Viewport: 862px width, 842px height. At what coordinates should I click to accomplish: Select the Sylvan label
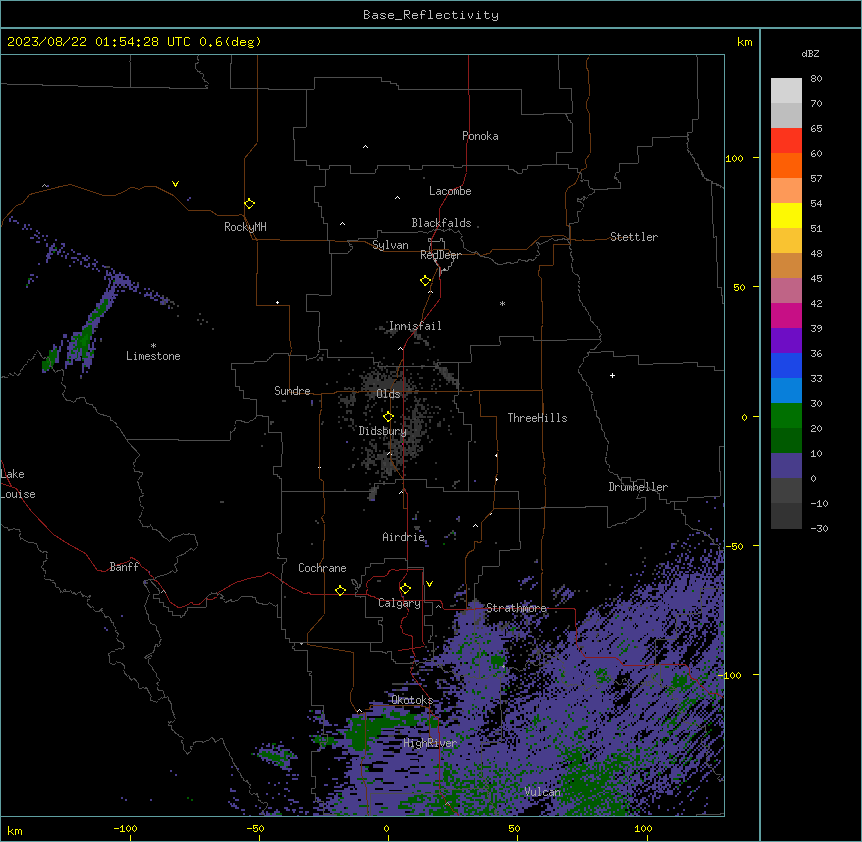tap(390, 245)
